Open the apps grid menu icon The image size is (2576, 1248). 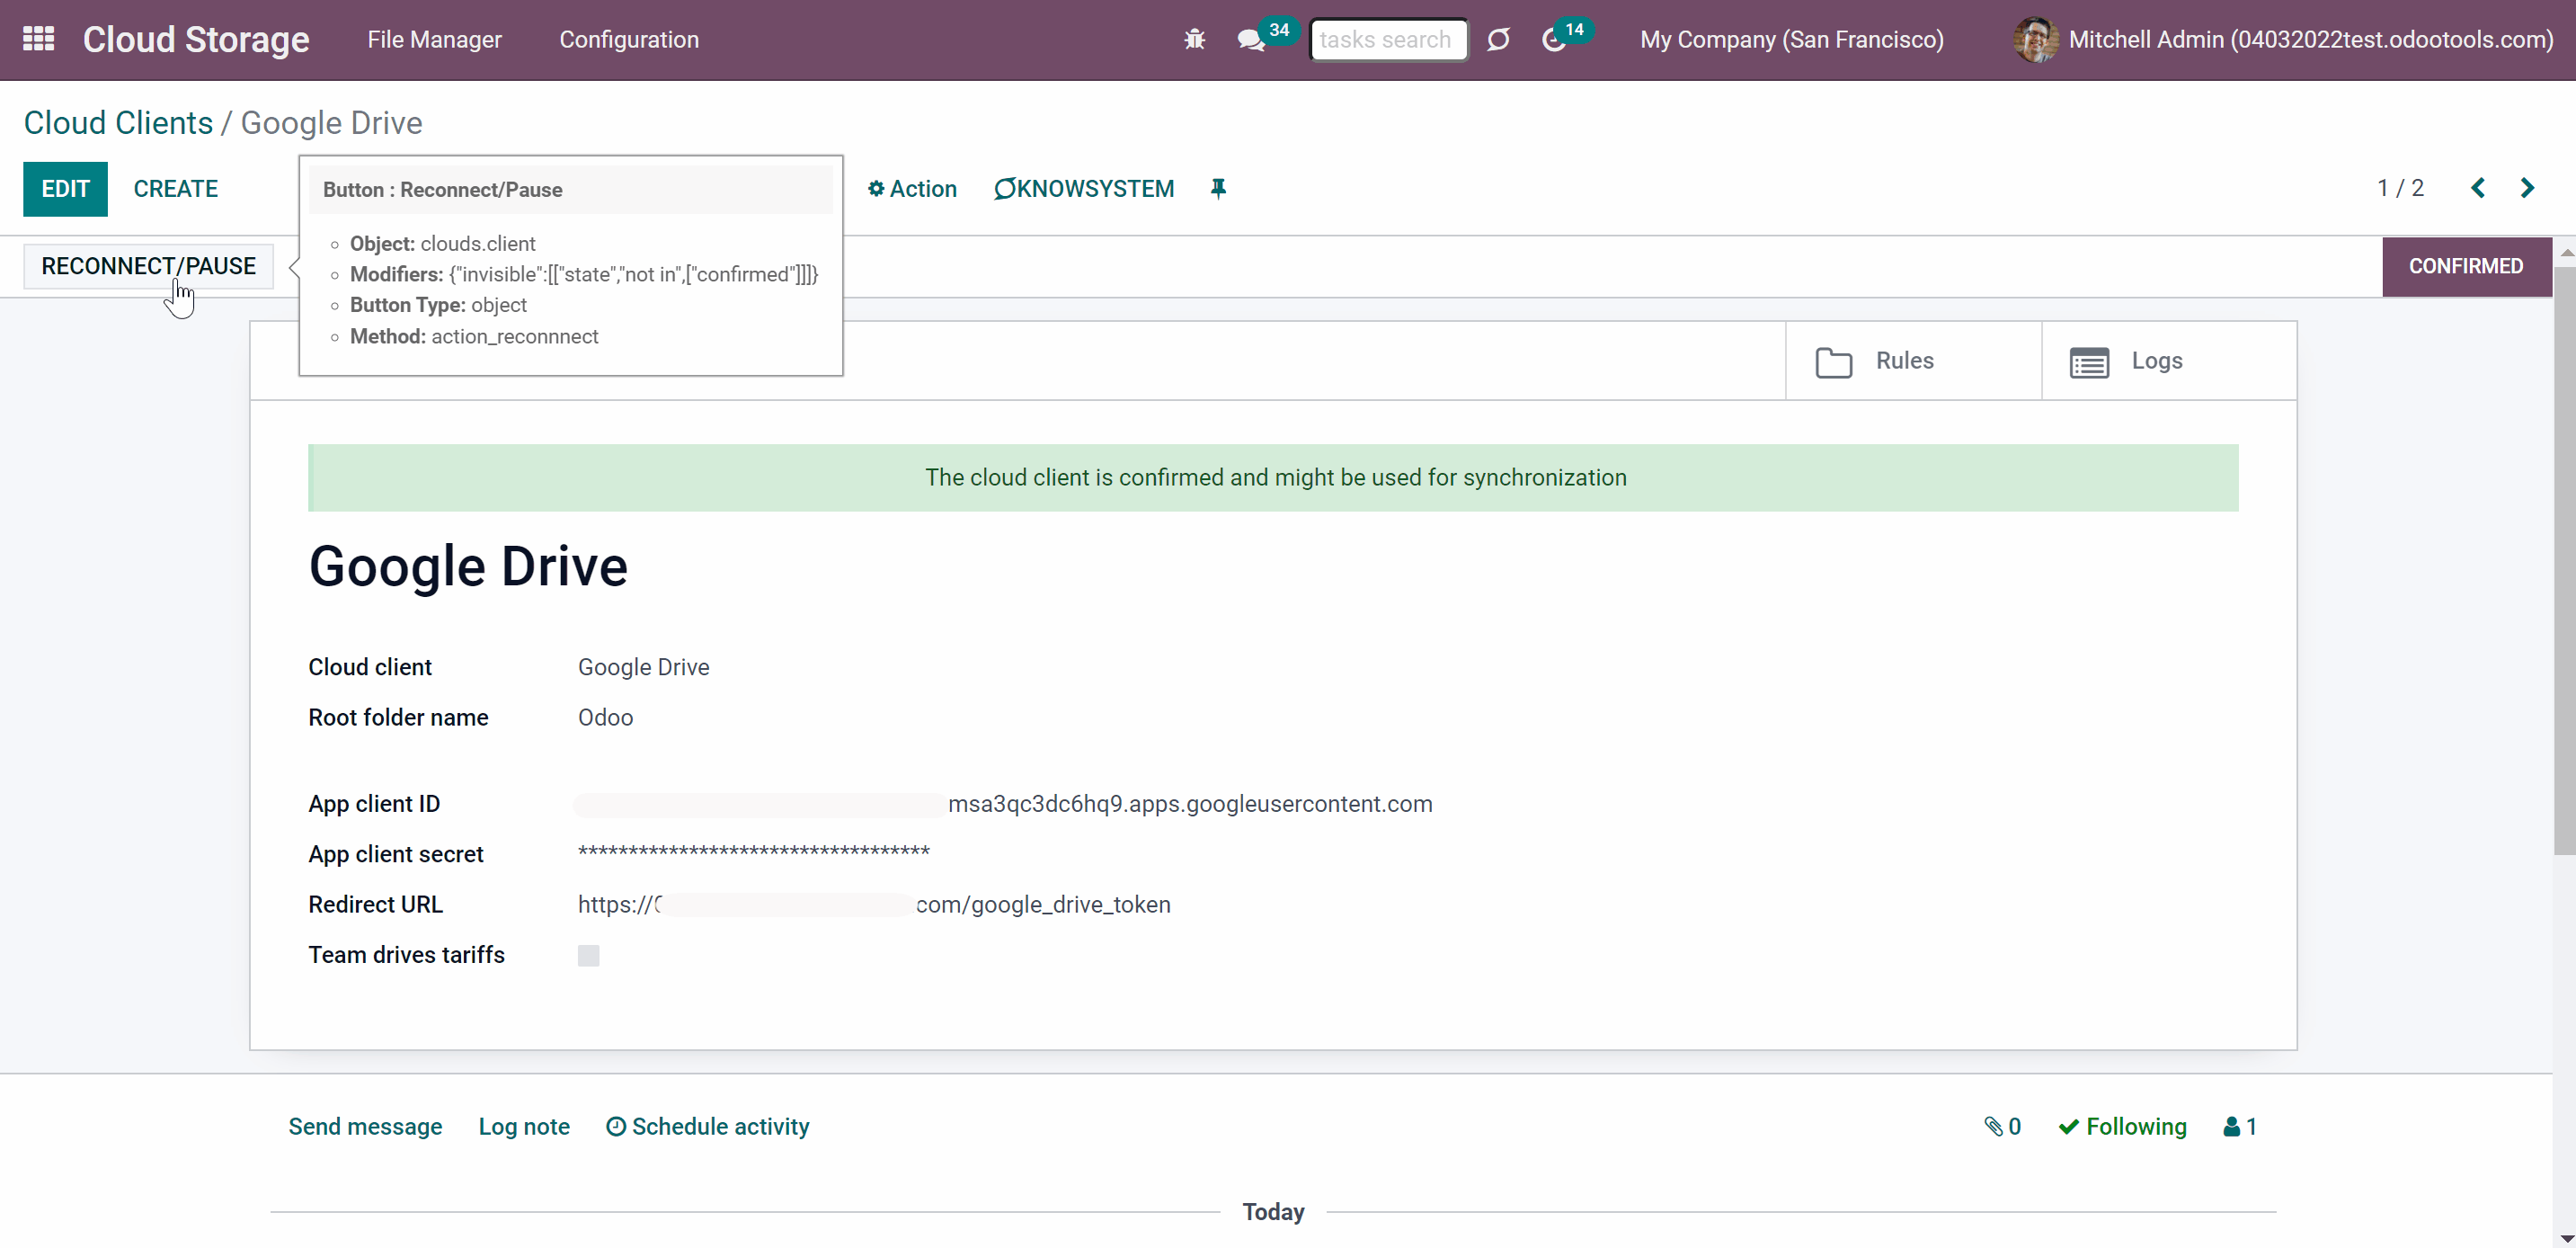38,39
